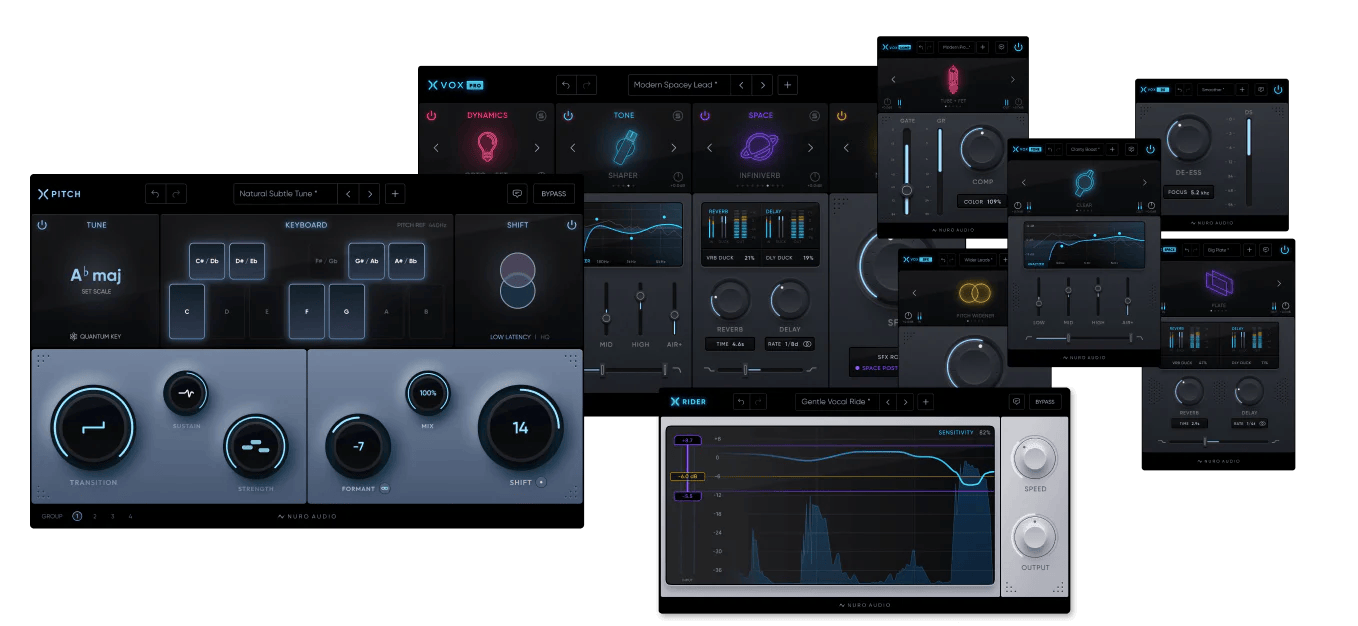
Task: Click the Transition knob in Pitch
Action: (x=93, y=429)
